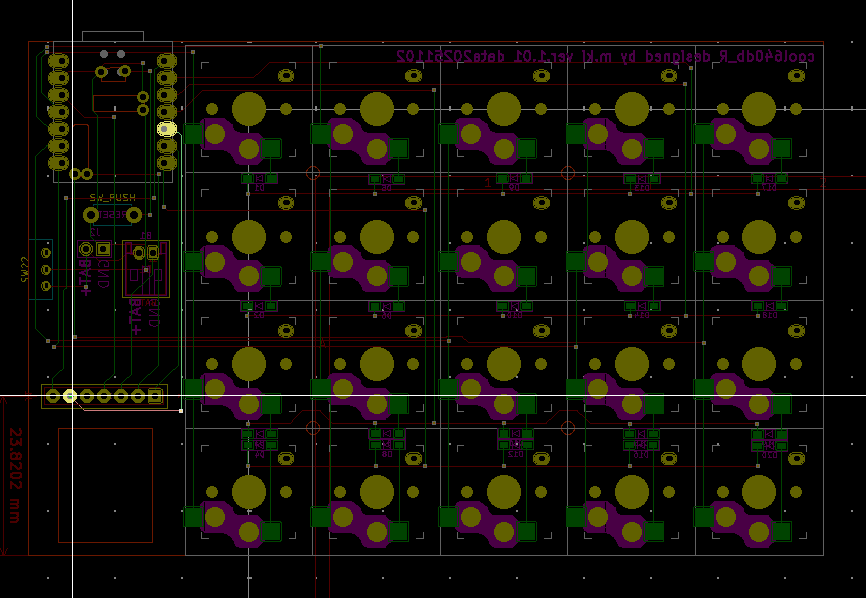Select the right pad of the RESET switch
Image resolution: width=866 pixels, height=598 pixels.
click(134, 214)
